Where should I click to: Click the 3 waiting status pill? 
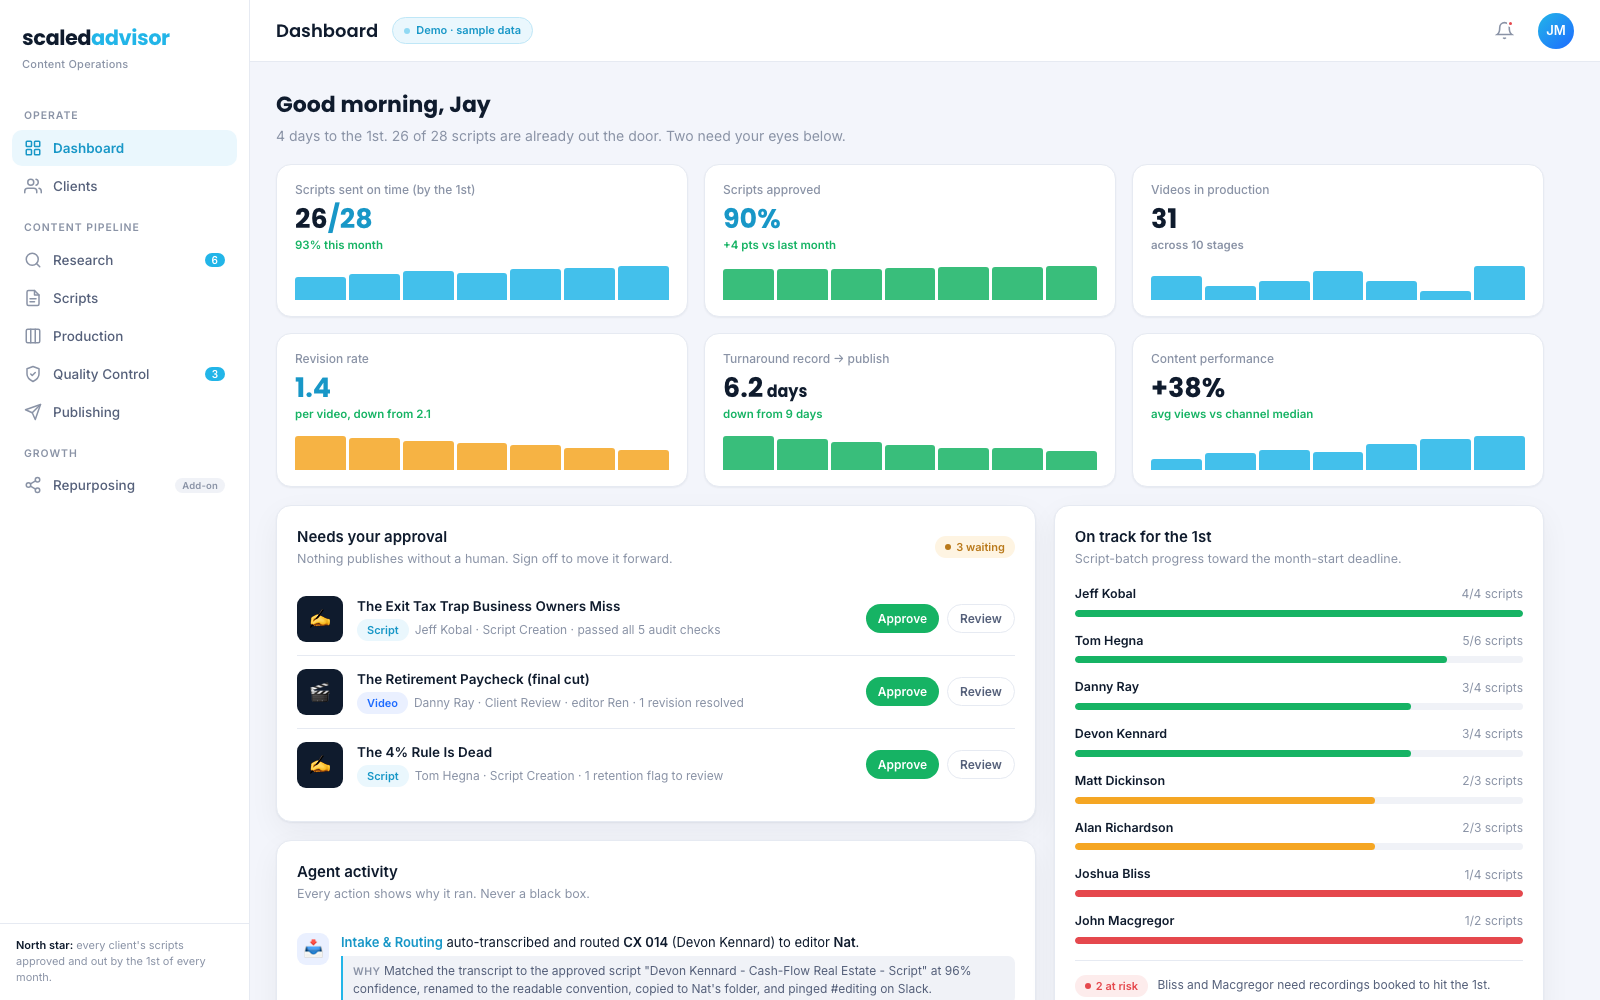pyautogui.click(x=975, y=547)
